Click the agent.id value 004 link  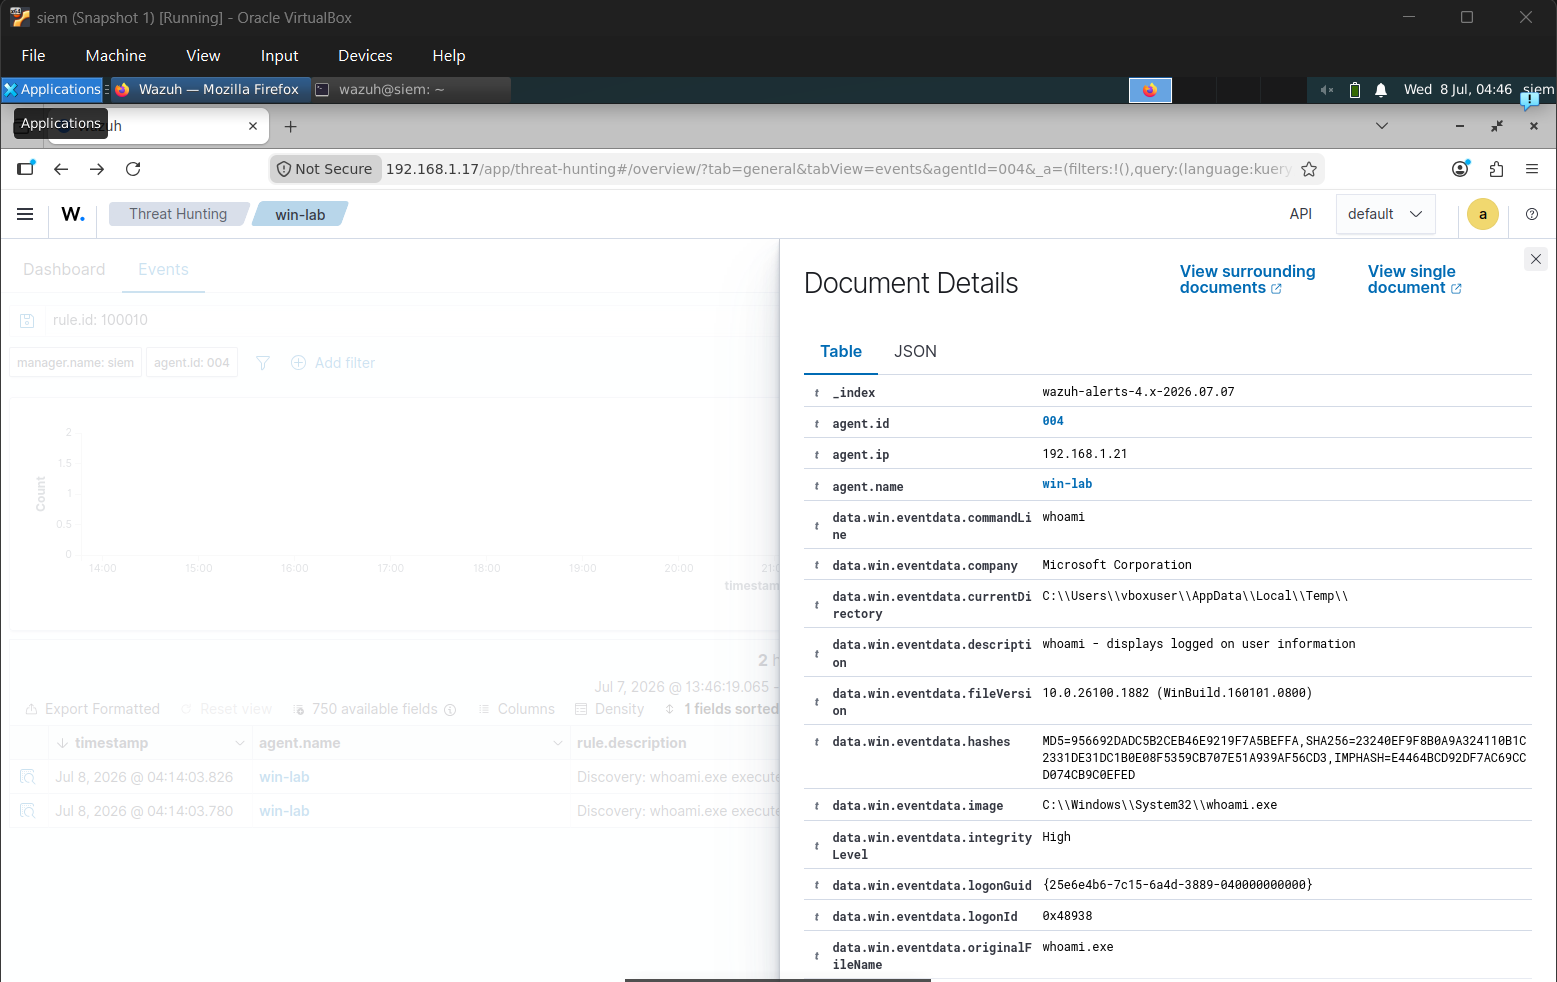pyautogui.click(x=1053, y=421)
